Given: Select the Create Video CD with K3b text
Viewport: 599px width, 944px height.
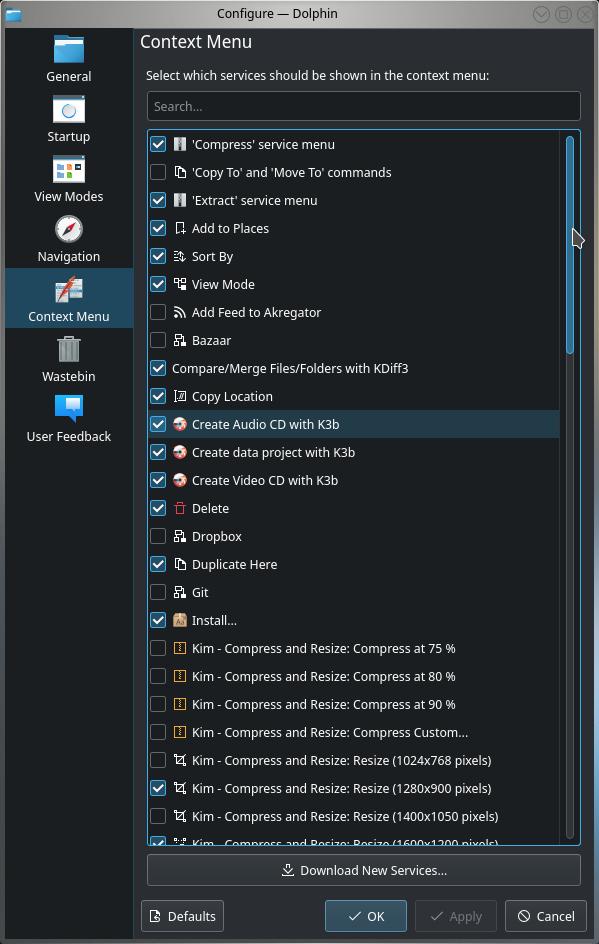Looking at the screenshot, I should (265, 480).
